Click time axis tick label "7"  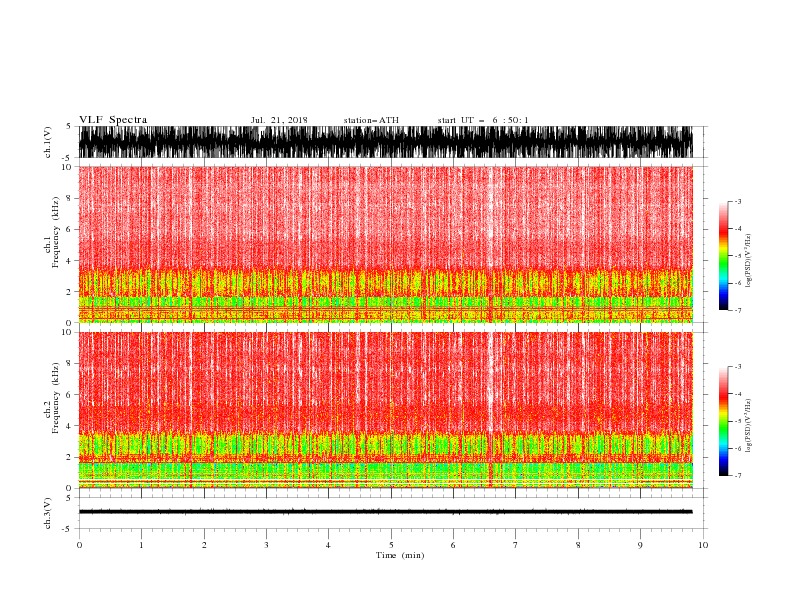coord(516,545)
